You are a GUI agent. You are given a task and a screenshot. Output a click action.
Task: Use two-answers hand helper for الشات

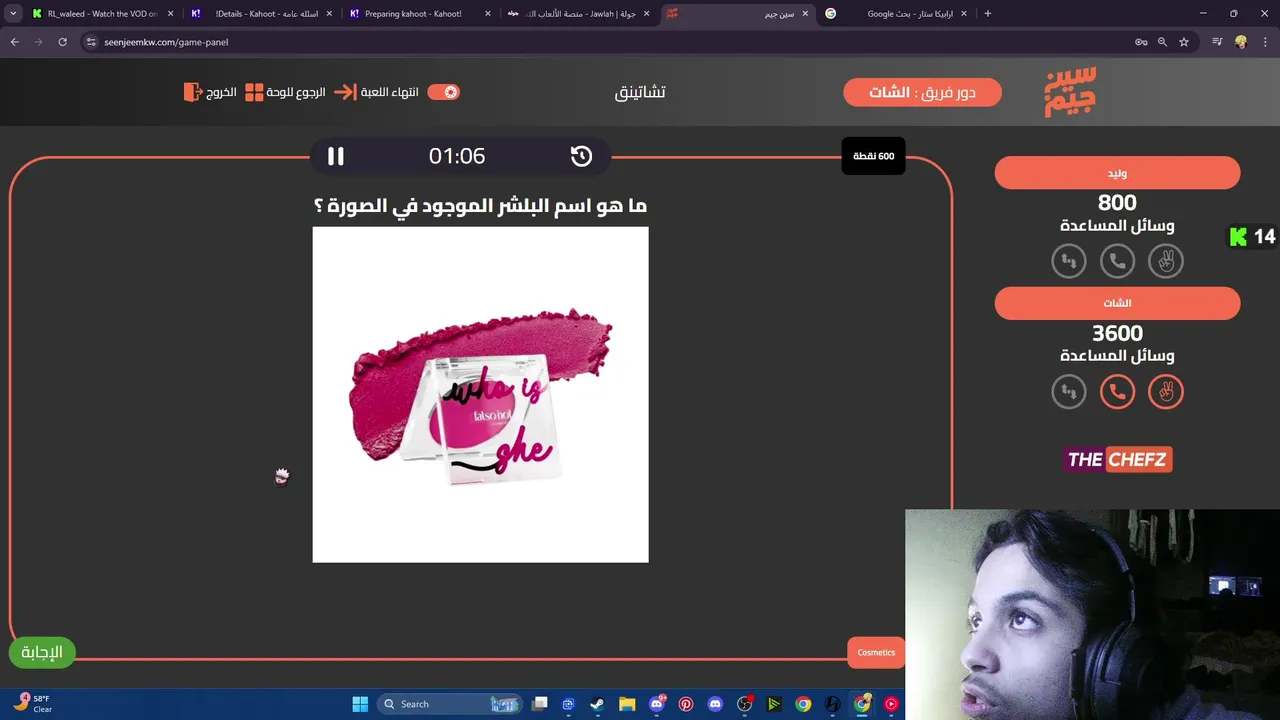coord(1165,391)
